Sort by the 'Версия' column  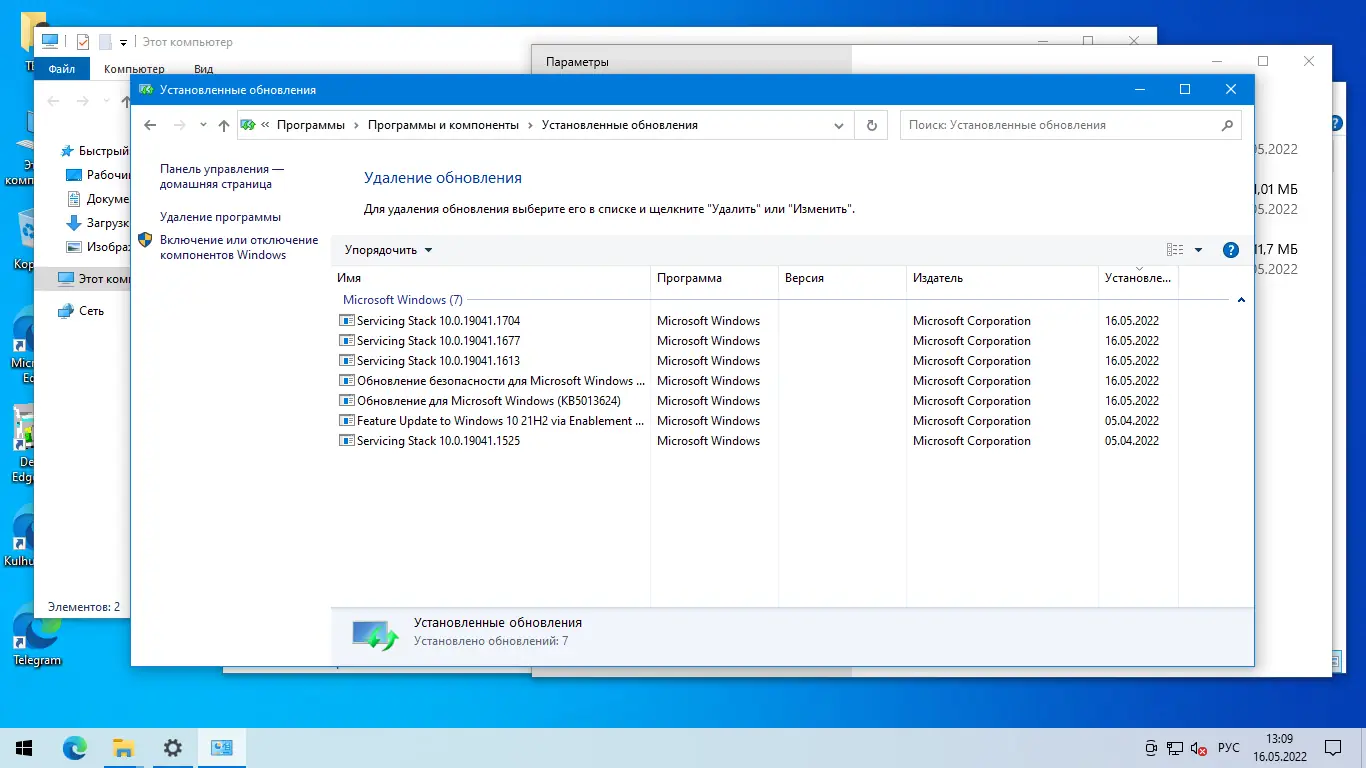point(842,278)
